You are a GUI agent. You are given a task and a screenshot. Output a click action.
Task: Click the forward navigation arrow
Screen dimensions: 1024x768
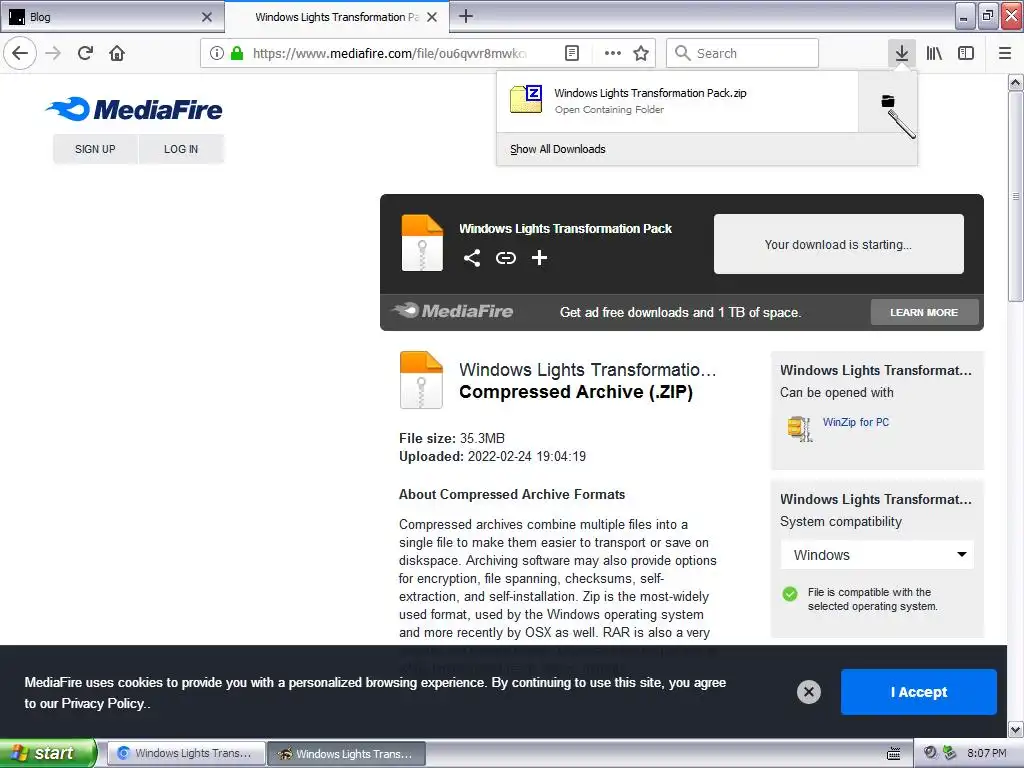click(x=53, y=53)
